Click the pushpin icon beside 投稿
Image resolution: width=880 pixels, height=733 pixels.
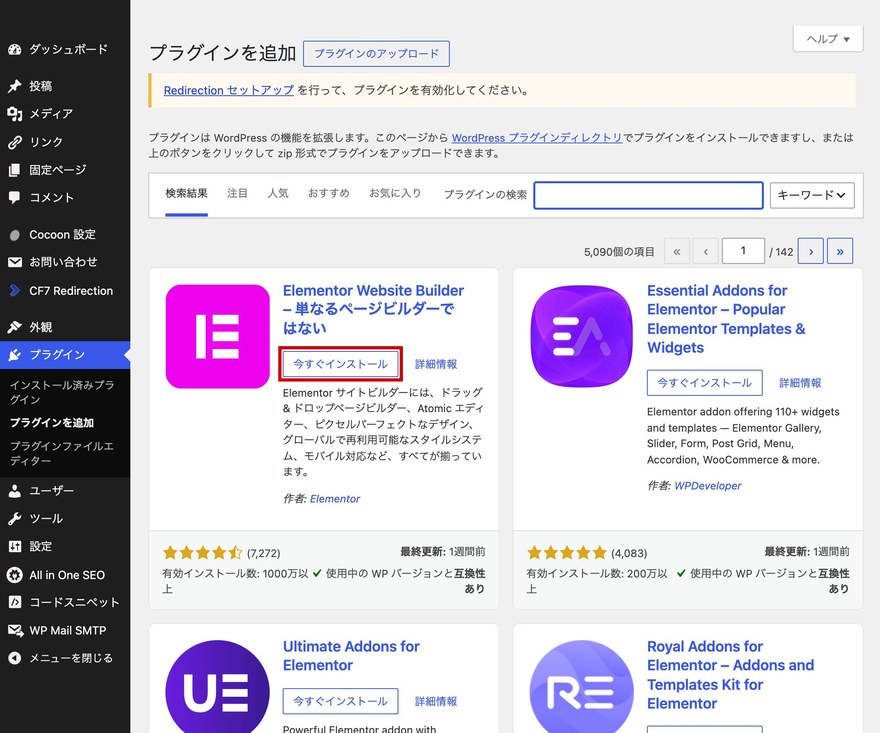pyautogui.click(x=15, y=86)
